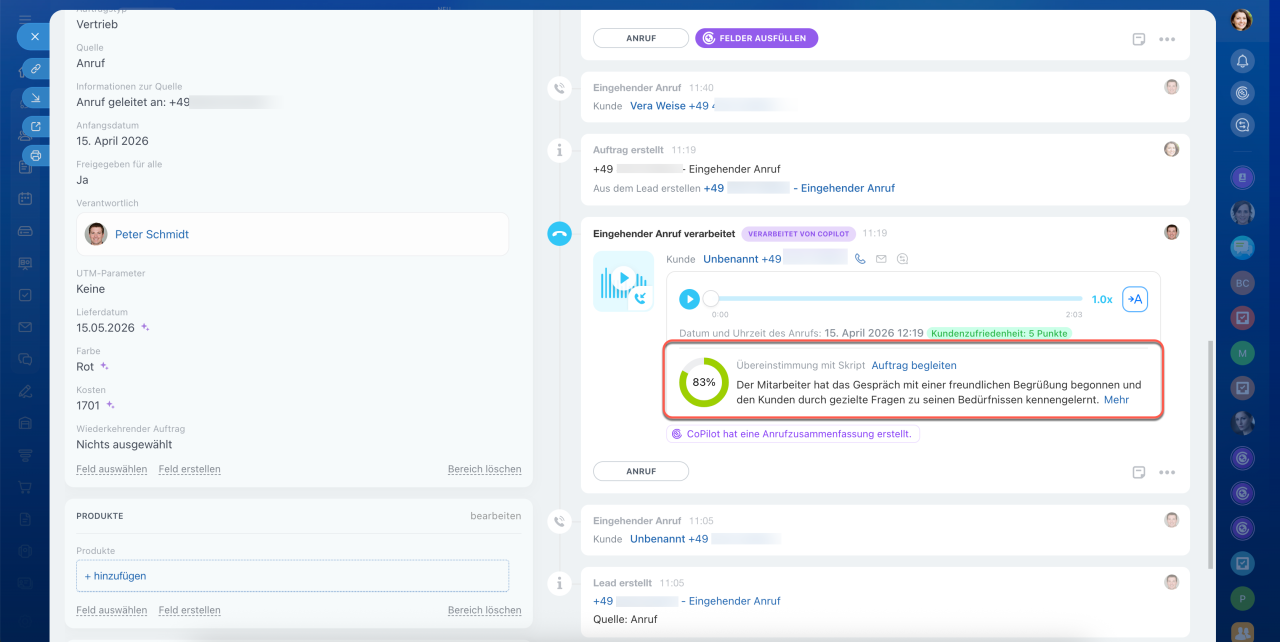Click the phone icon beside Unbenannt customer
Screen dimensions: 1280x642
(x=860, y=259)
